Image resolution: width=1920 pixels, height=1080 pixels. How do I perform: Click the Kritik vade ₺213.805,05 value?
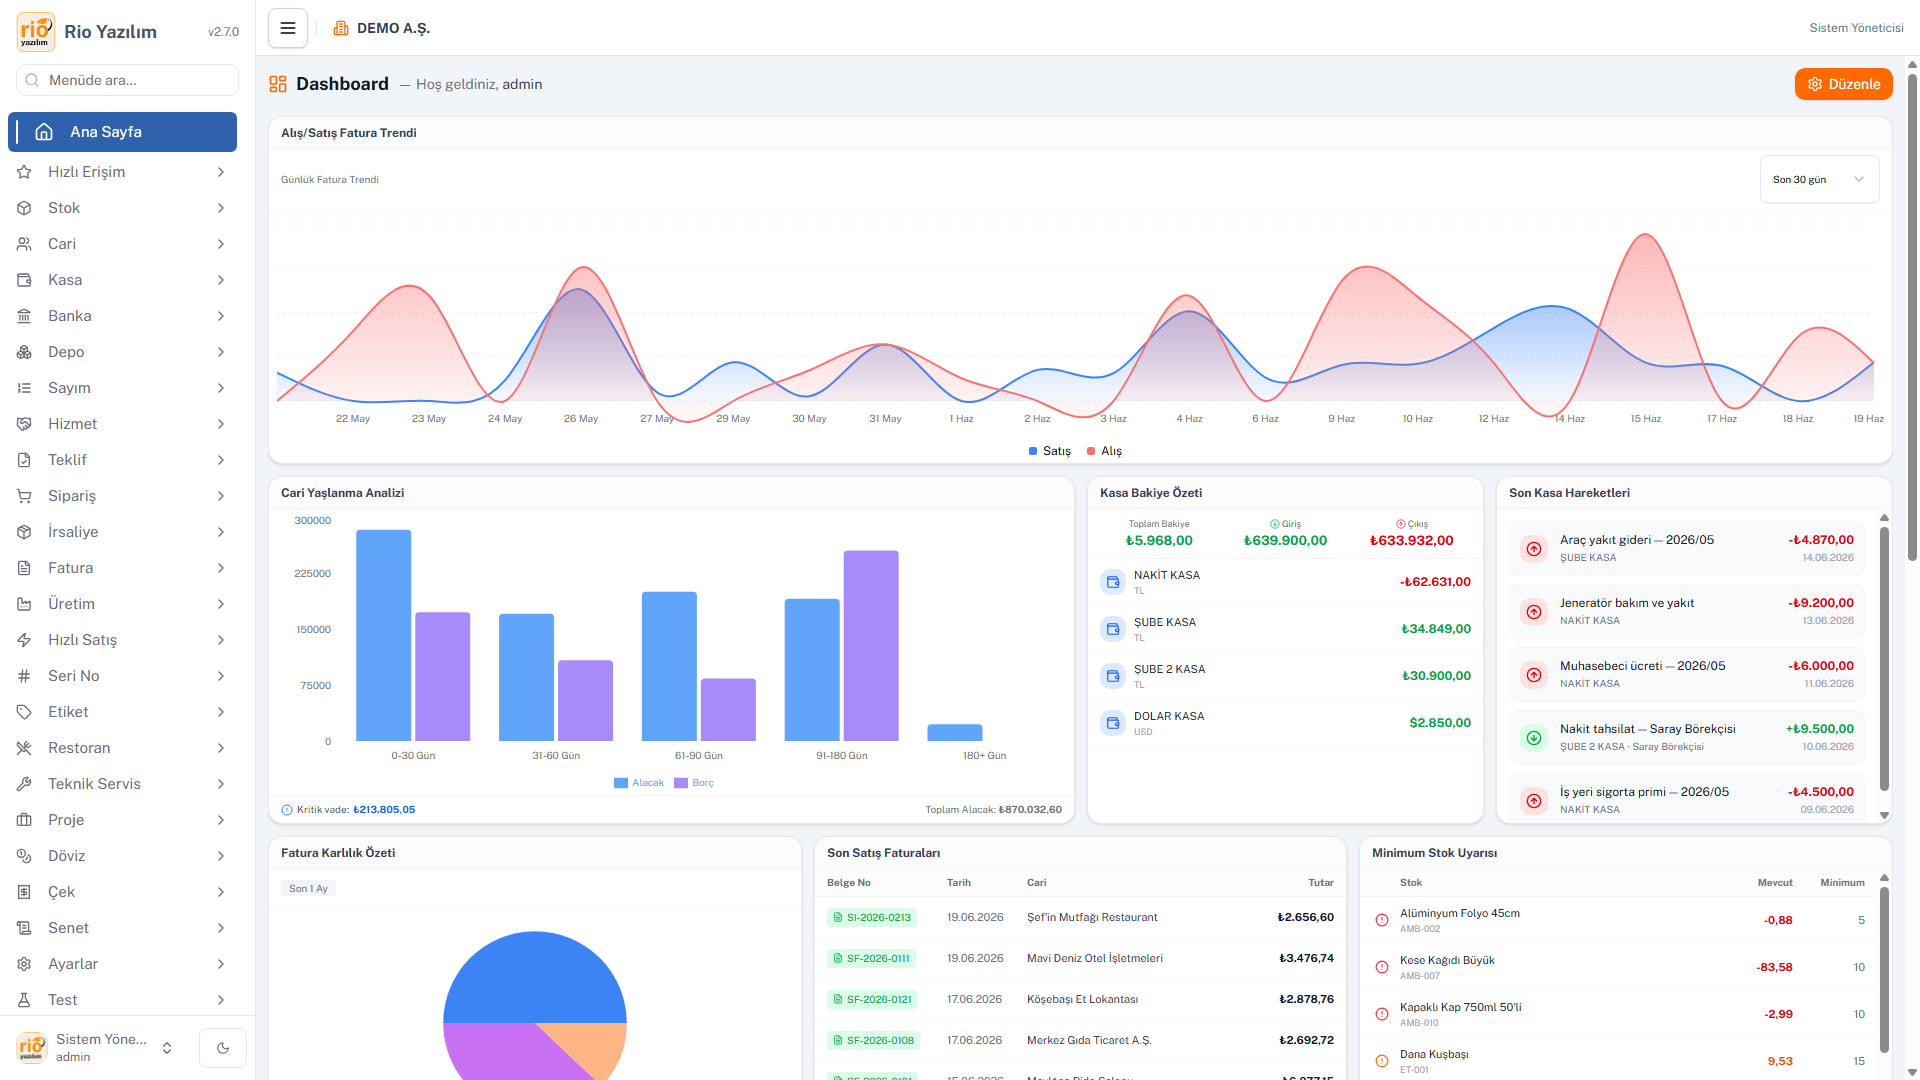(384, 810)
